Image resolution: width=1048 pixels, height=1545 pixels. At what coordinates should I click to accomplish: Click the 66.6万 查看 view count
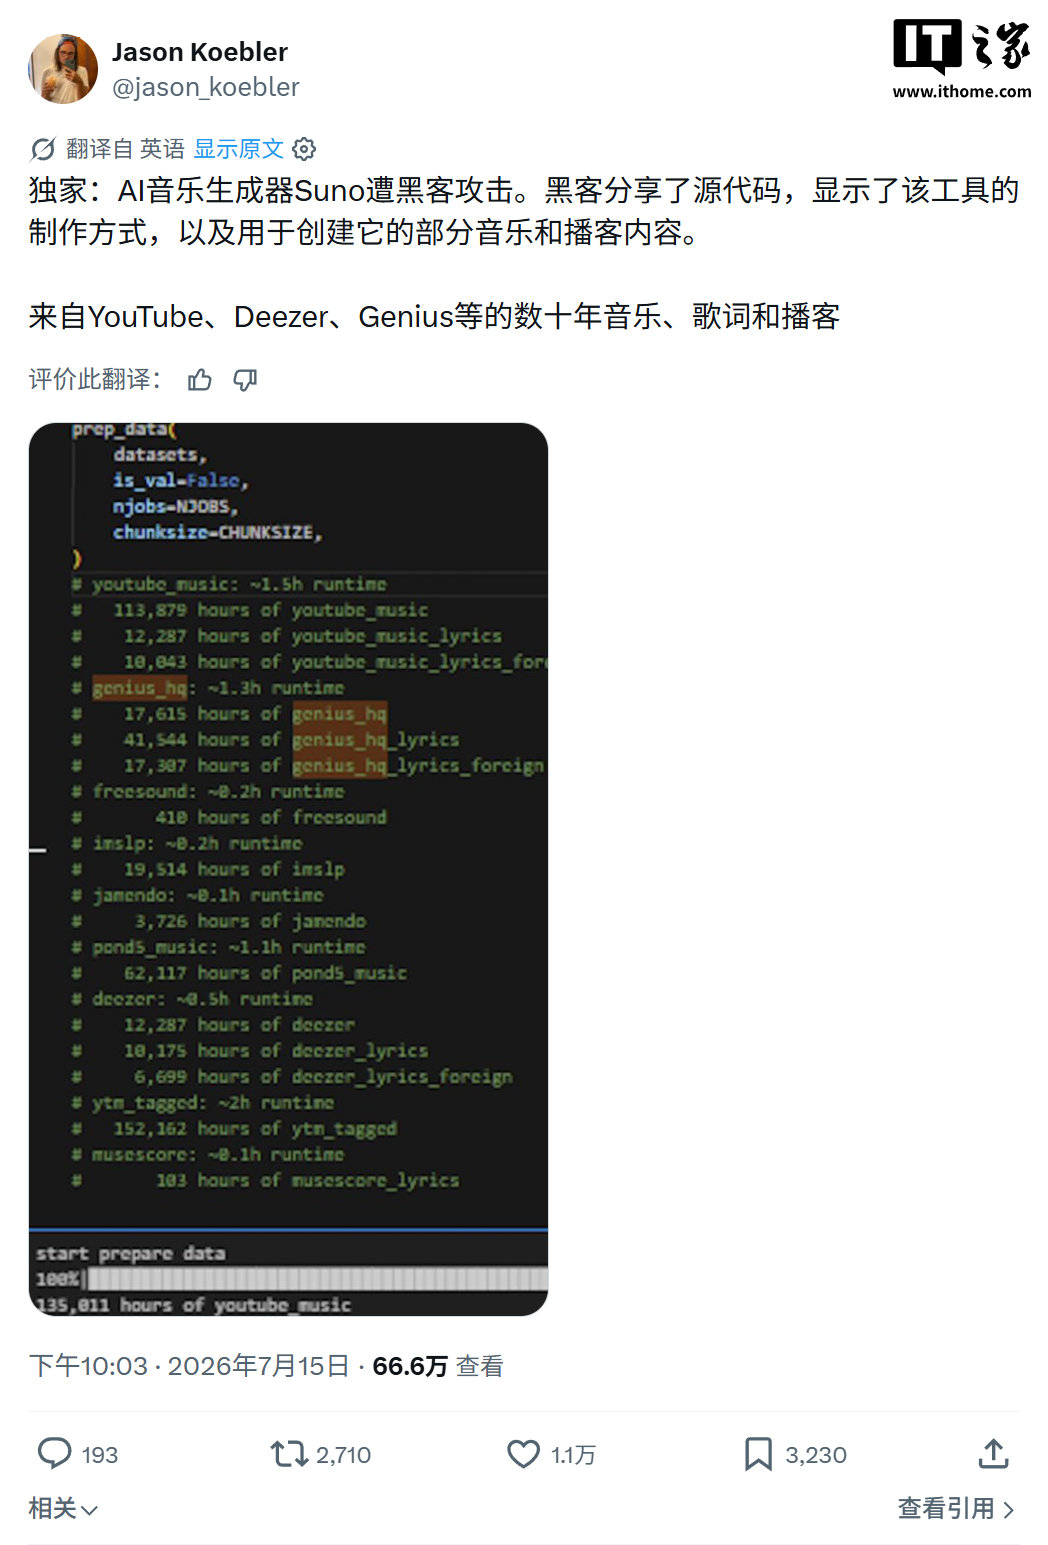pyautogui.click(x=438, y=1366)
